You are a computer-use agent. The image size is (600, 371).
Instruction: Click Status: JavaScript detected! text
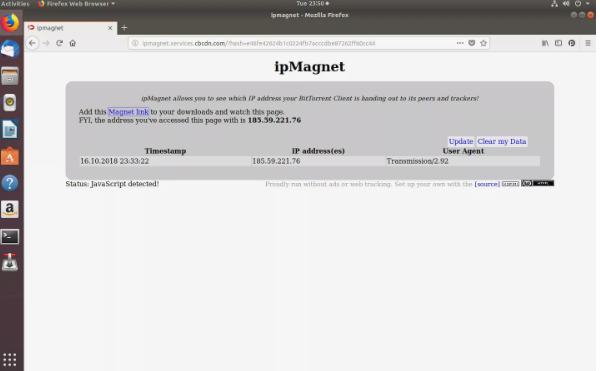[x=112, y=184]
